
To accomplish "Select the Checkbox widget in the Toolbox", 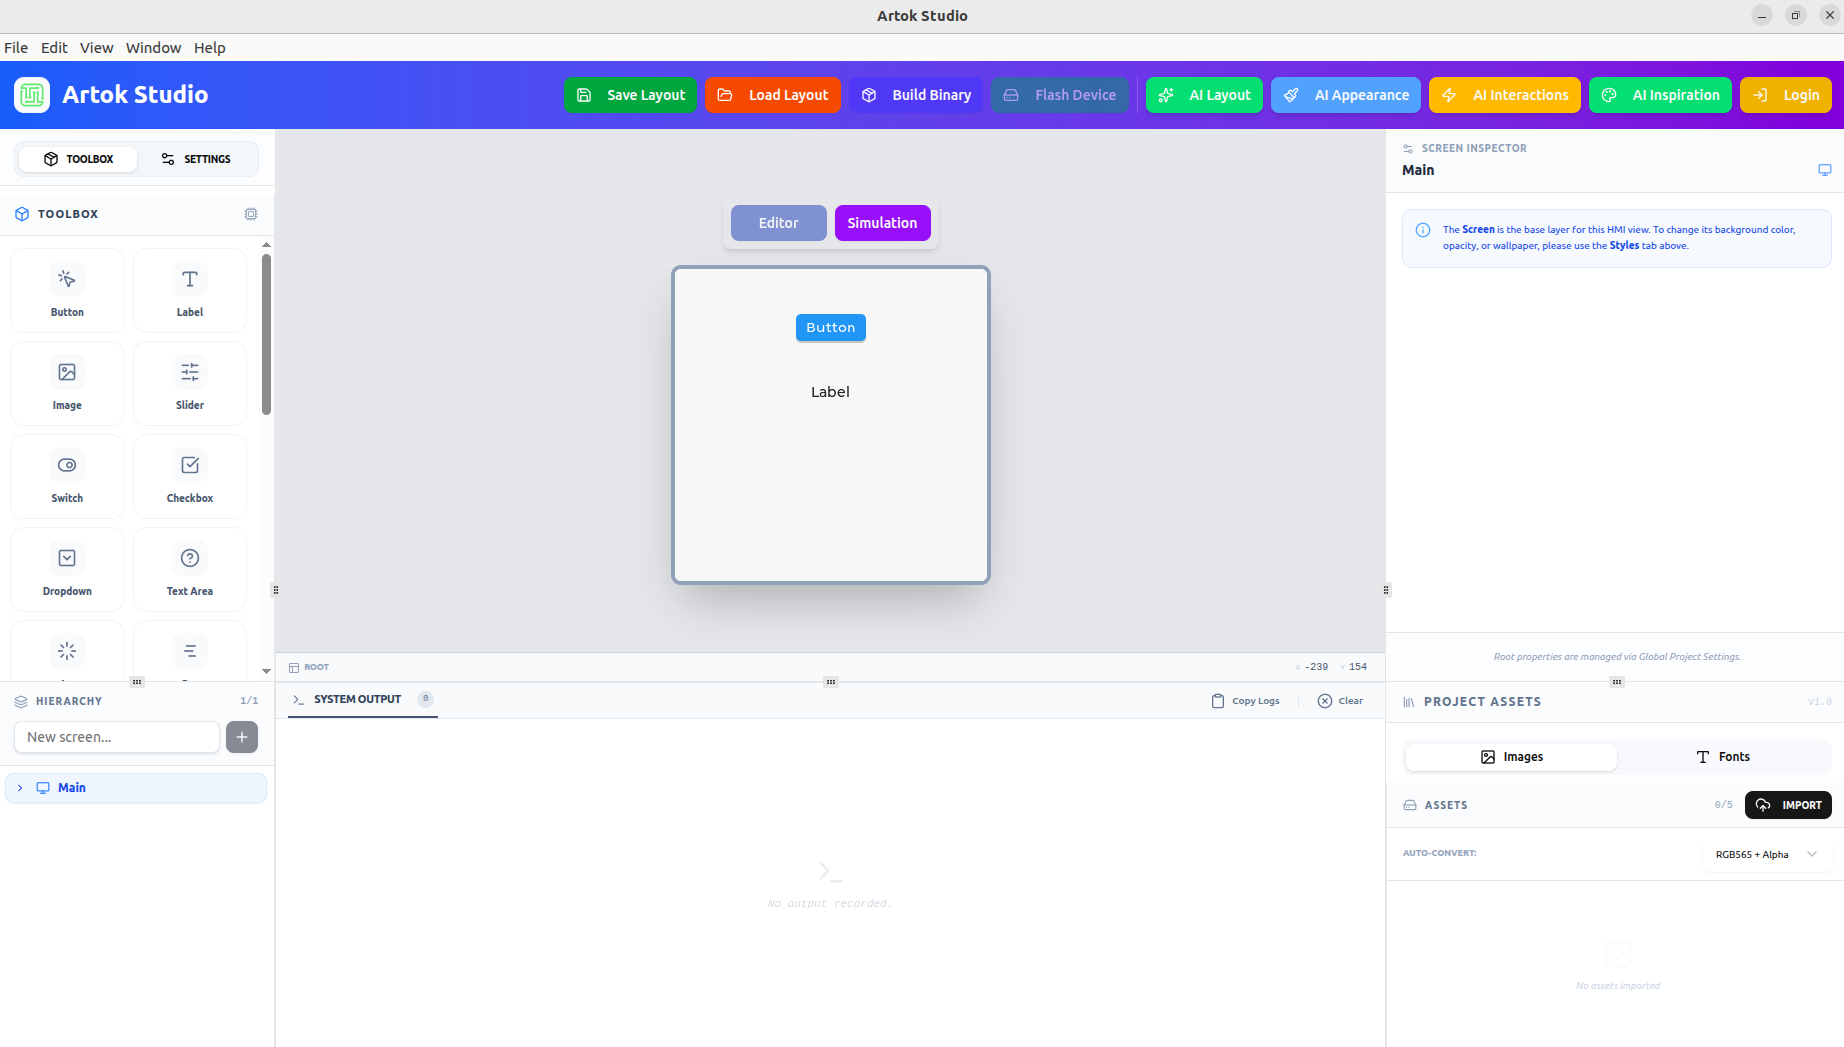I will (189, 476).
